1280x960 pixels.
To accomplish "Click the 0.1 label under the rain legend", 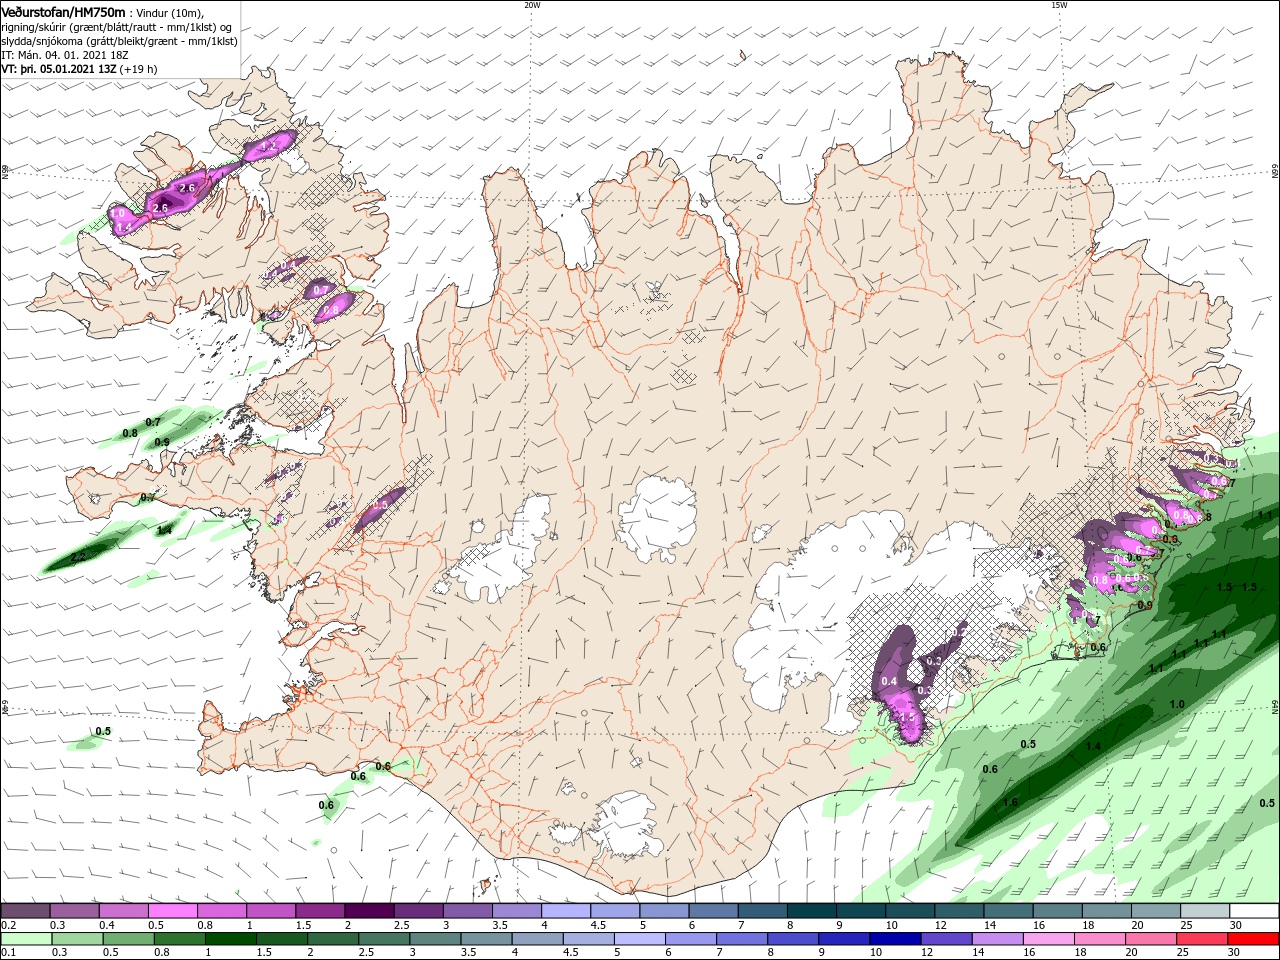I will click(x=8, y=952).
